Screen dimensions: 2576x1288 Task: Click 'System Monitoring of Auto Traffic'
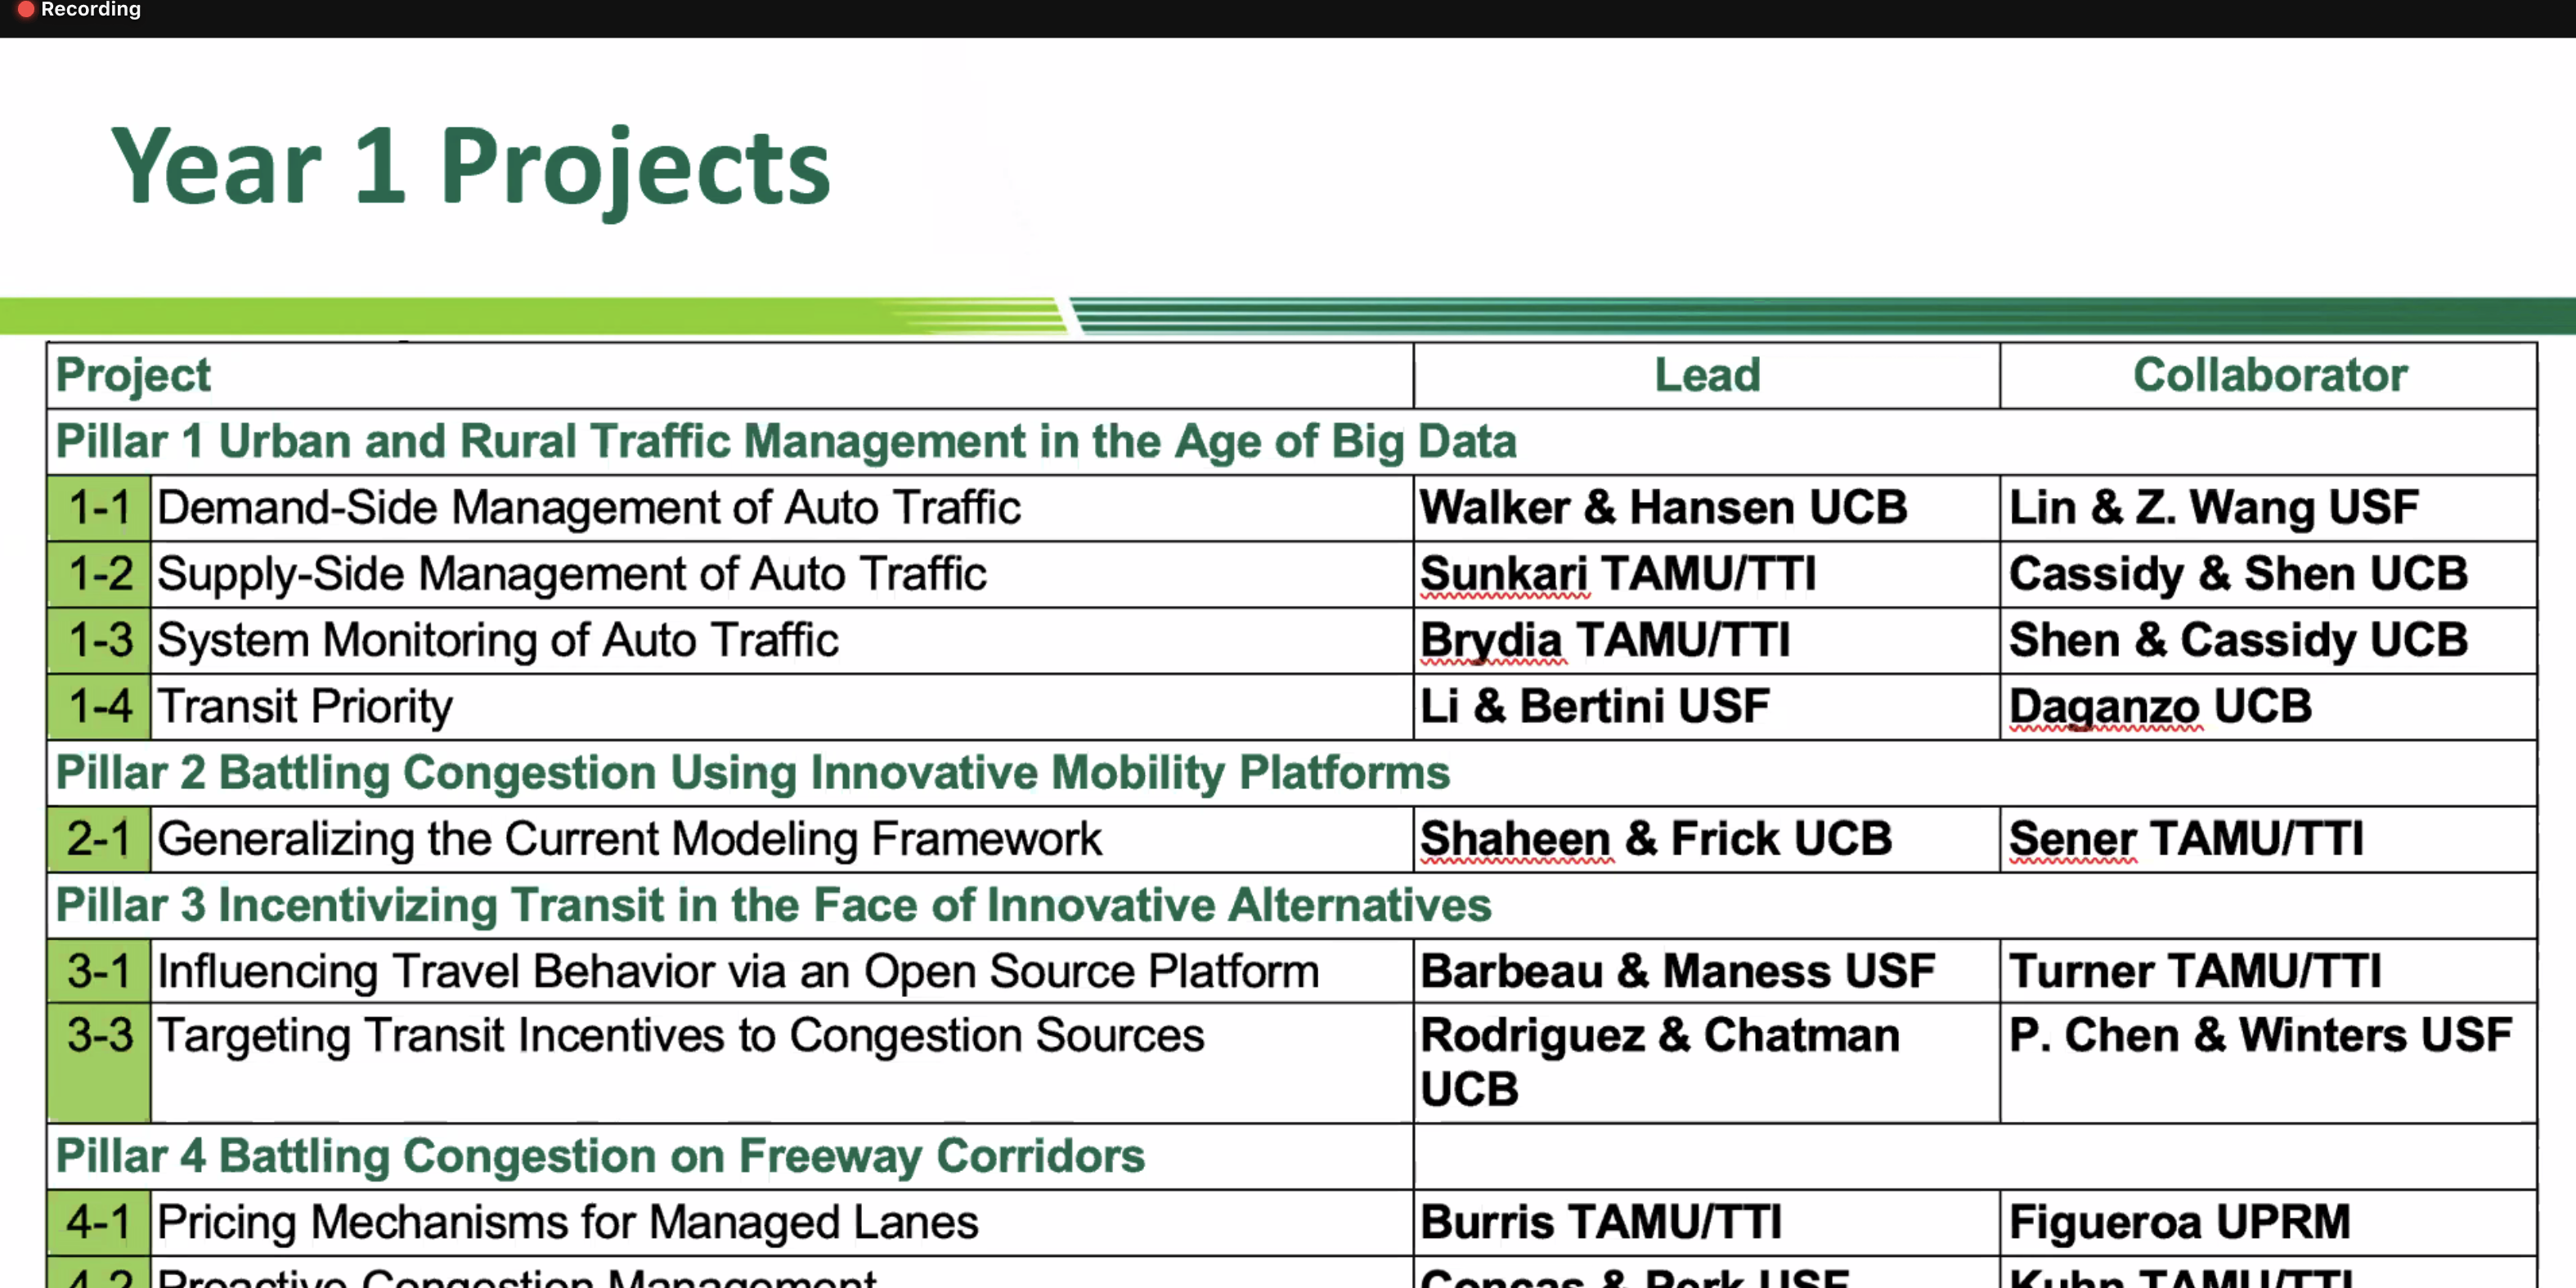point(498,640)
